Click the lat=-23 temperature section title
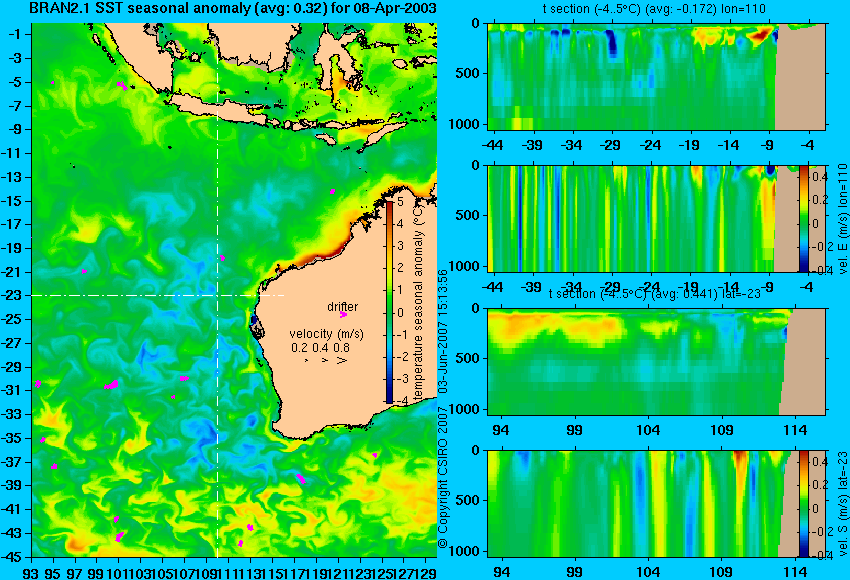Screen dimensions: 850x580 [x=654, y=294]
